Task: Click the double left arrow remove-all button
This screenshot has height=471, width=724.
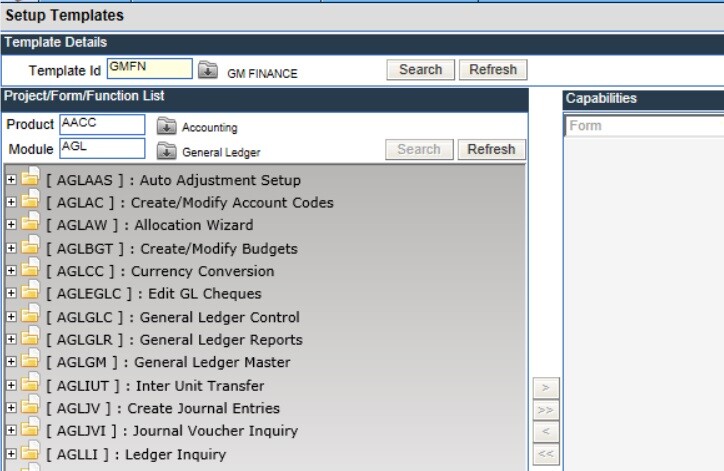Action: coord(545,454)
